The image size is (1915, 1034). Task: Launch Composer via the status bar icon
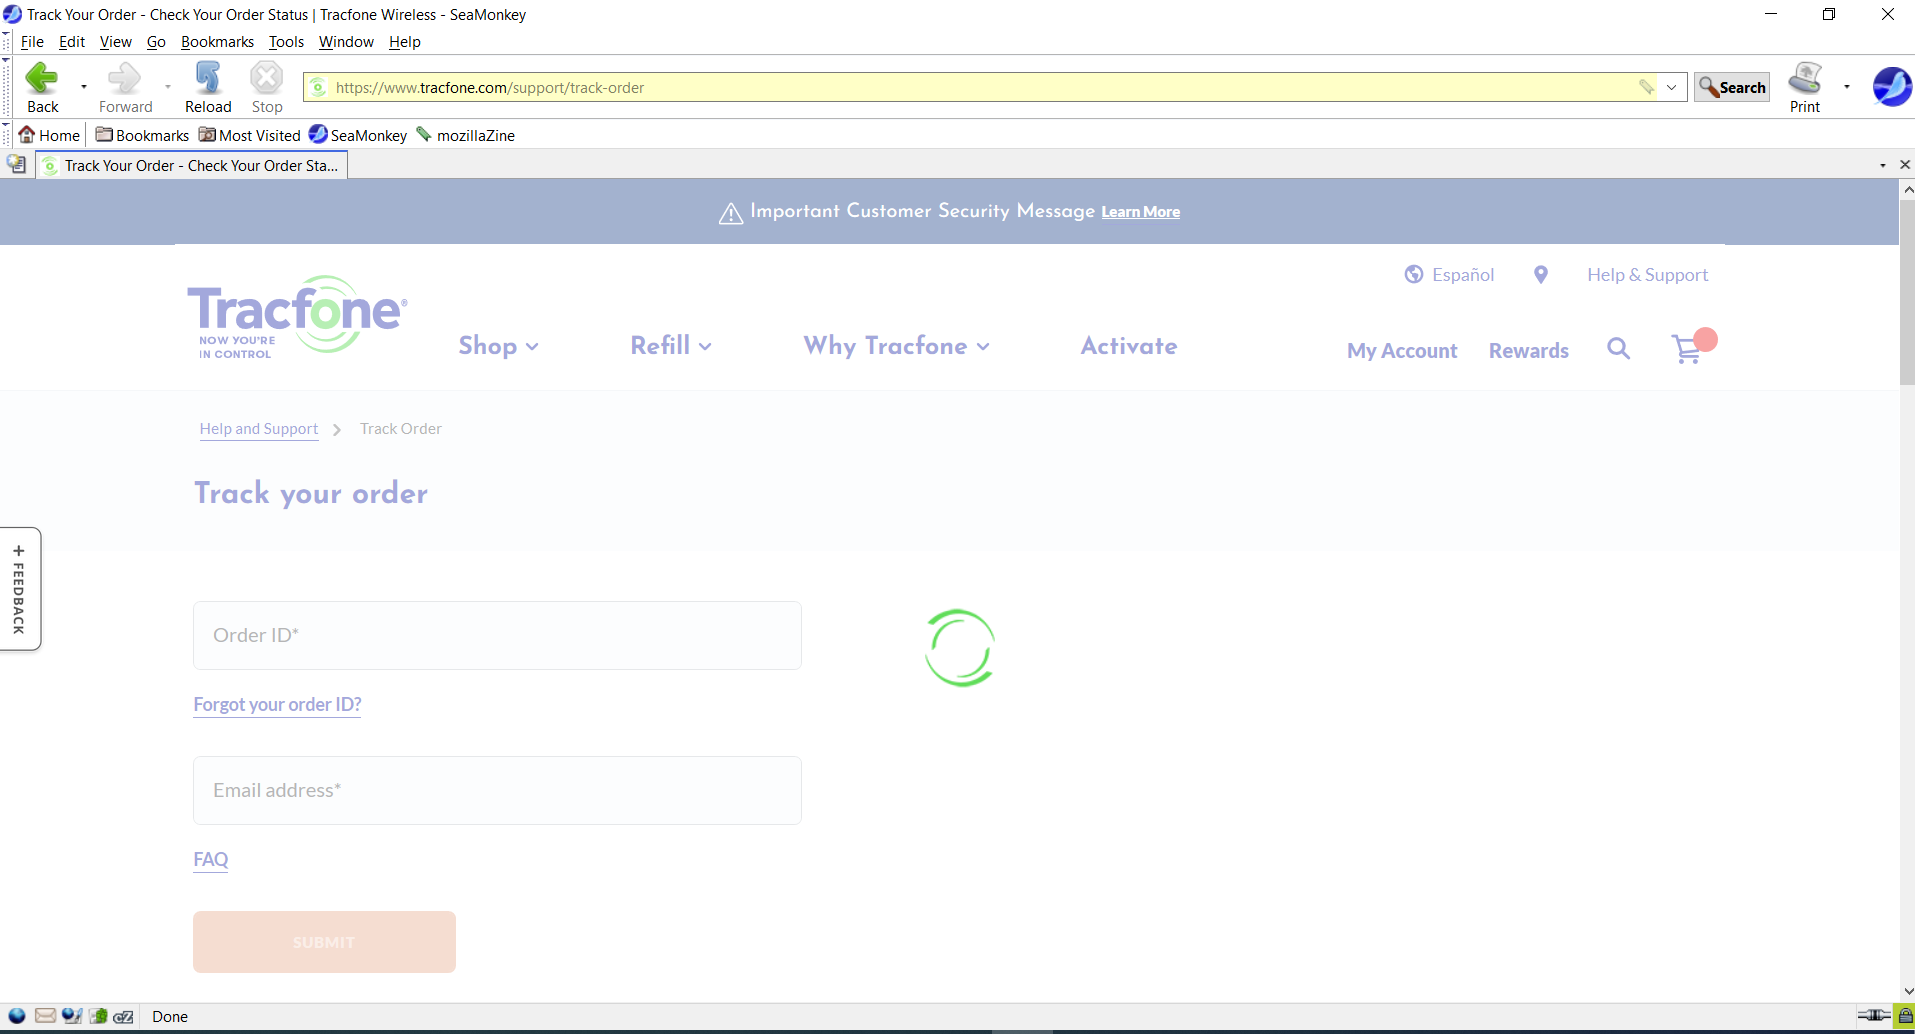pyautogui.click(x=71, y=1016)
